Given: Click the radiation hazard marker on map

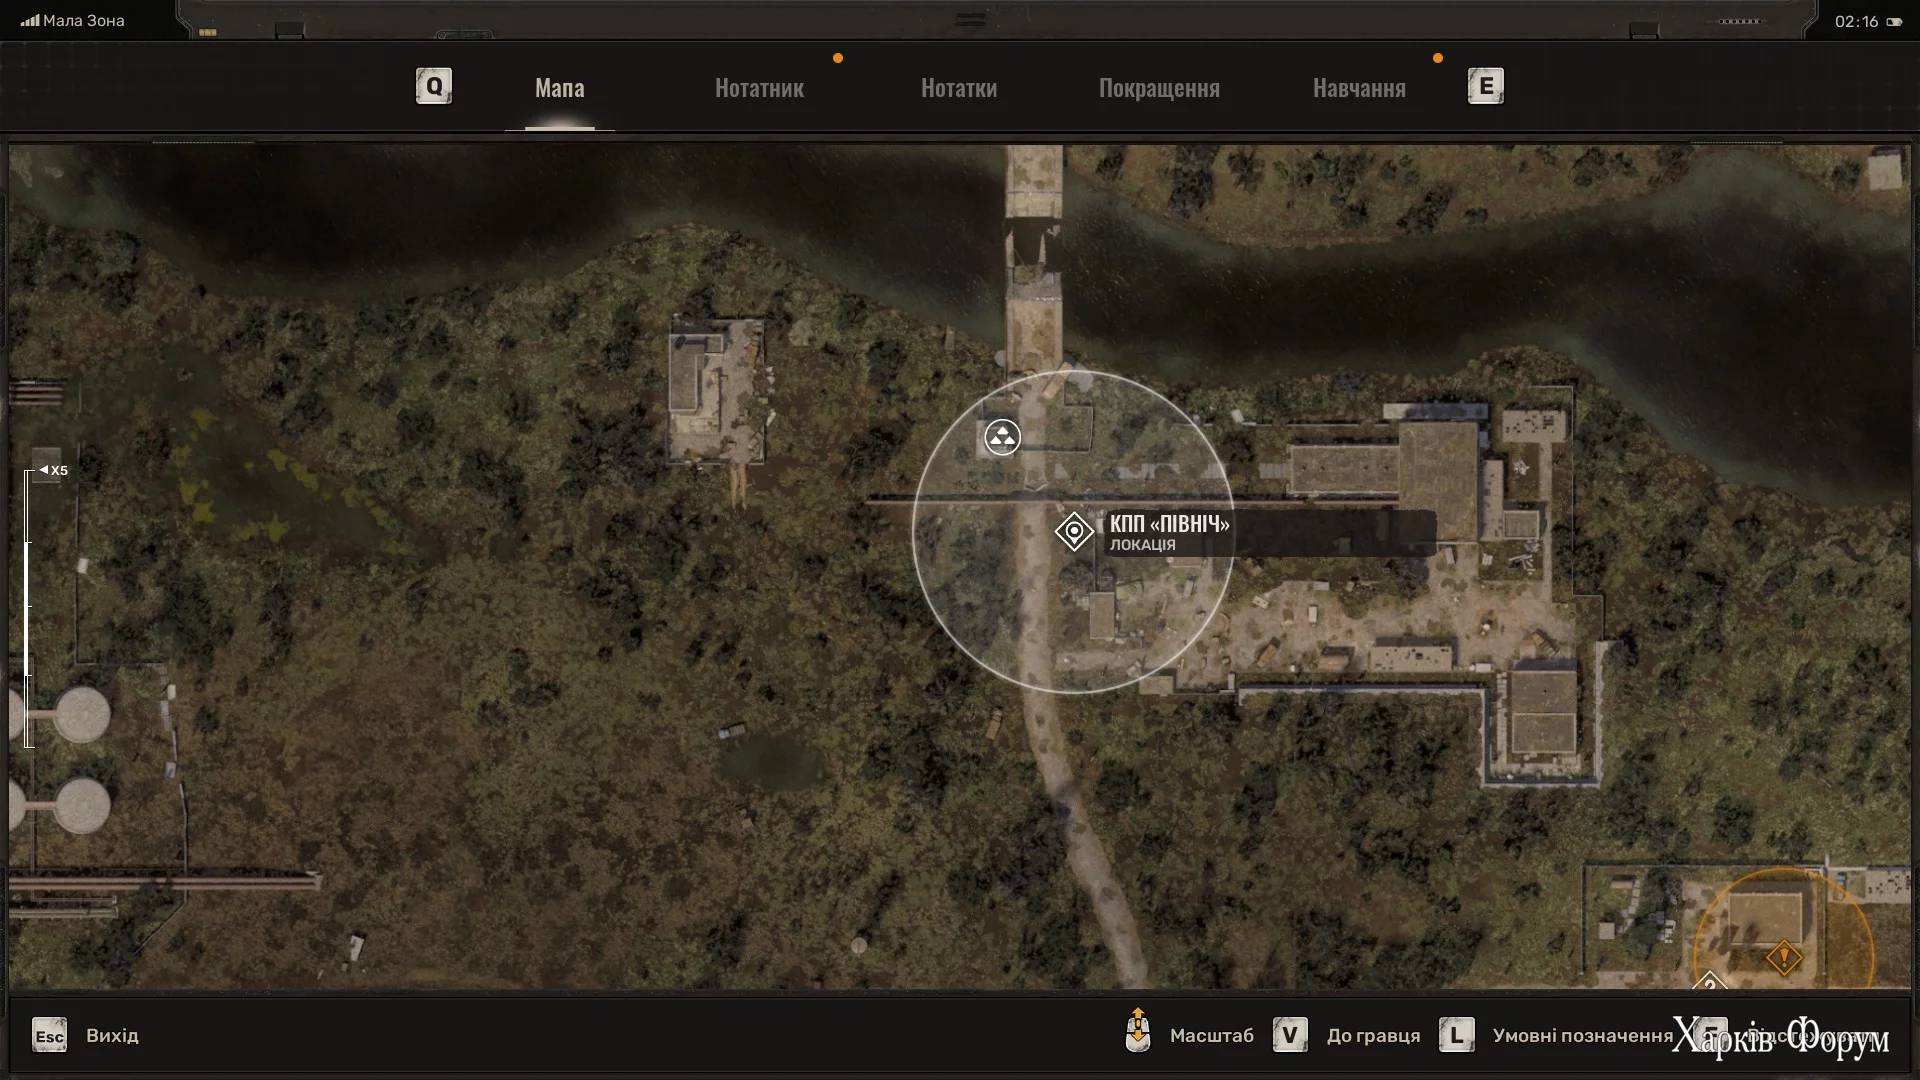Looking at the screenshot, I should [1002, 437].
